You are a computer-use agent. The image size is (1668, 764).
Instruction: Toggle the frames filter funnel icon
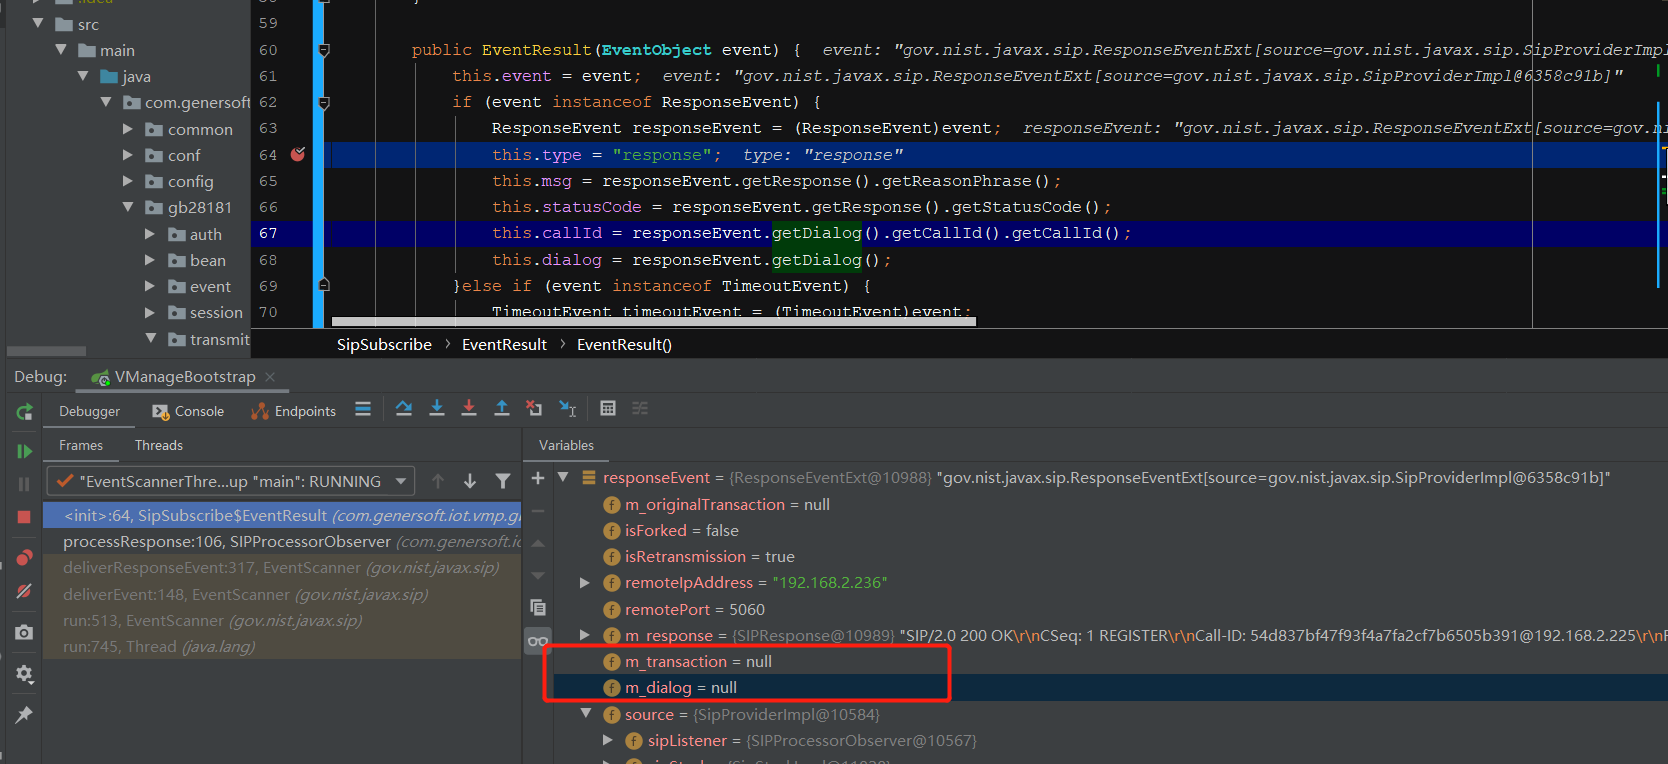pyautogui.click(x=503, y=481)
